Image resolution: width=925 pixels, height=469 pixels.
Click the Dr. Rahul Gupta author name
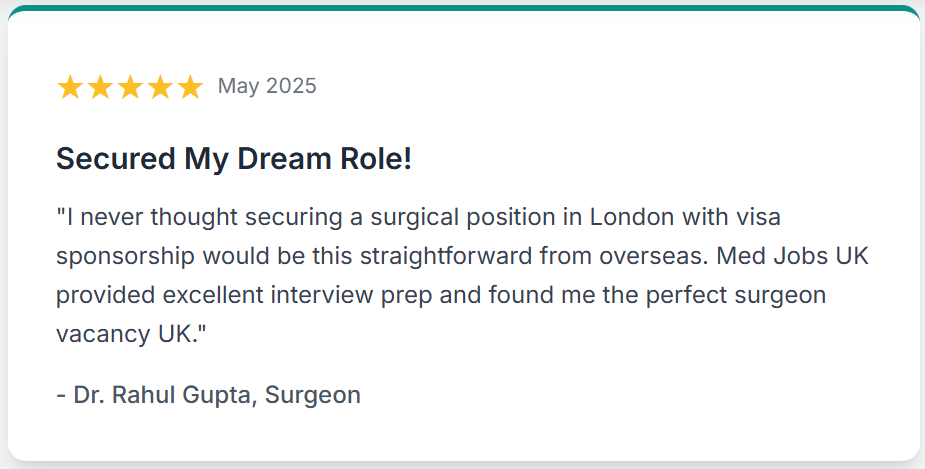coord(162,395)
